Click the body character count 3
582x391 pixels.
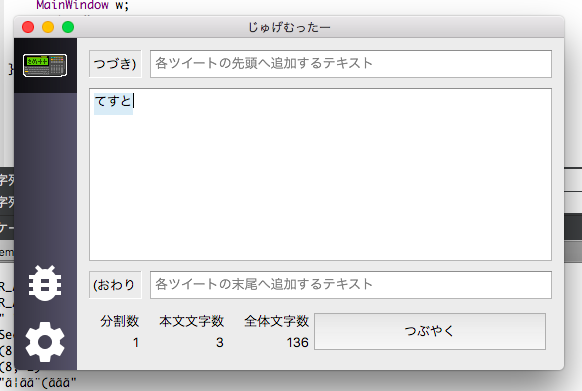(220, 342)
